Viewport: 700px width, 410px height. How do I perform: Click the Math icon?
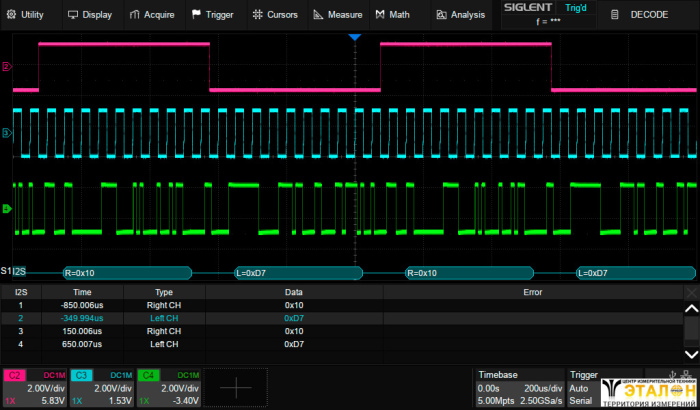pos(380,15)
